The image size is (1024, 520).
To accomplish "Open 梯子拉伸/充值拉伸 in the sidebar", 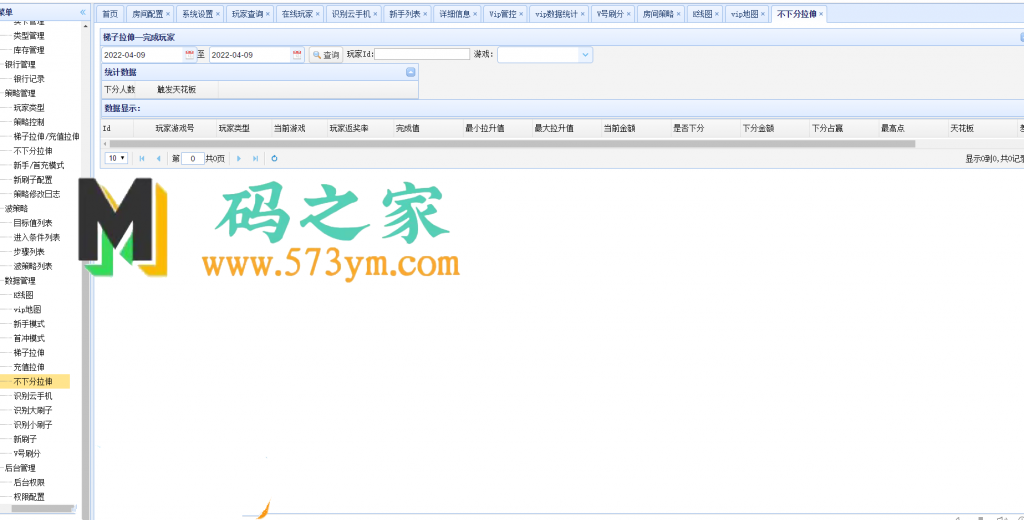I will pyautogui.click(x=46, y=136).
